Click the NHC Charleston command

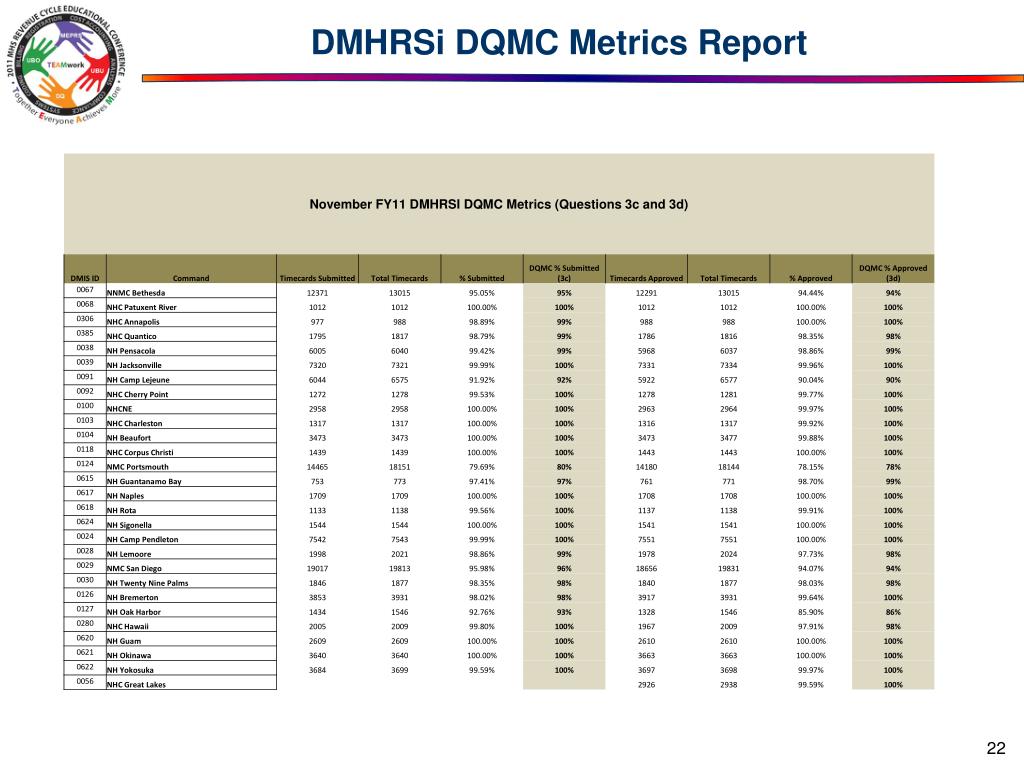click(135, 423)
